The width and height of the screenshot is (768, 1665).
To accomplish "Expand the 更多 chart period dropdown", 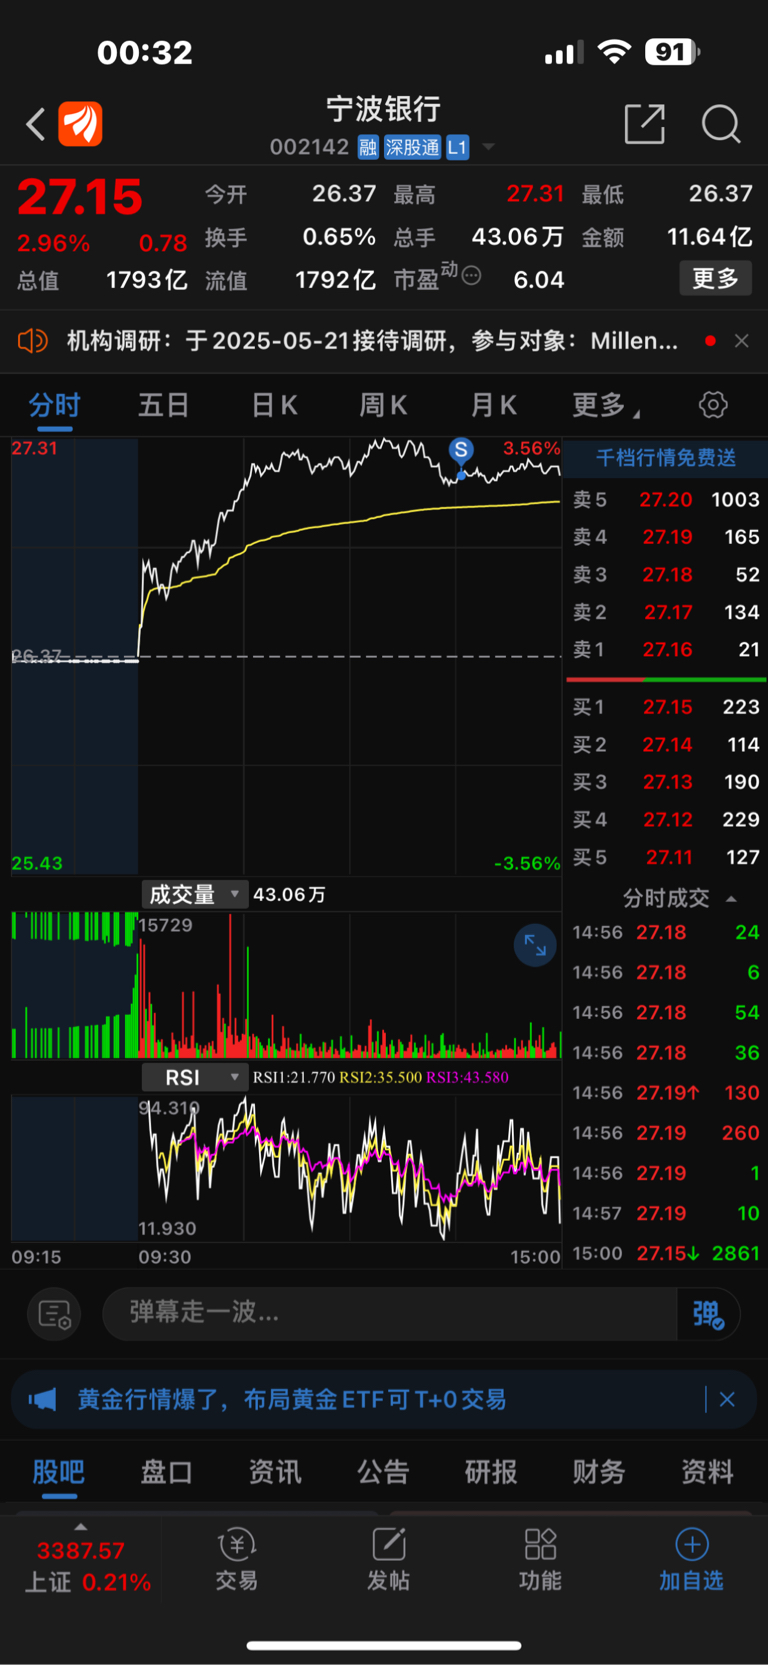I will tap(606, 405).
